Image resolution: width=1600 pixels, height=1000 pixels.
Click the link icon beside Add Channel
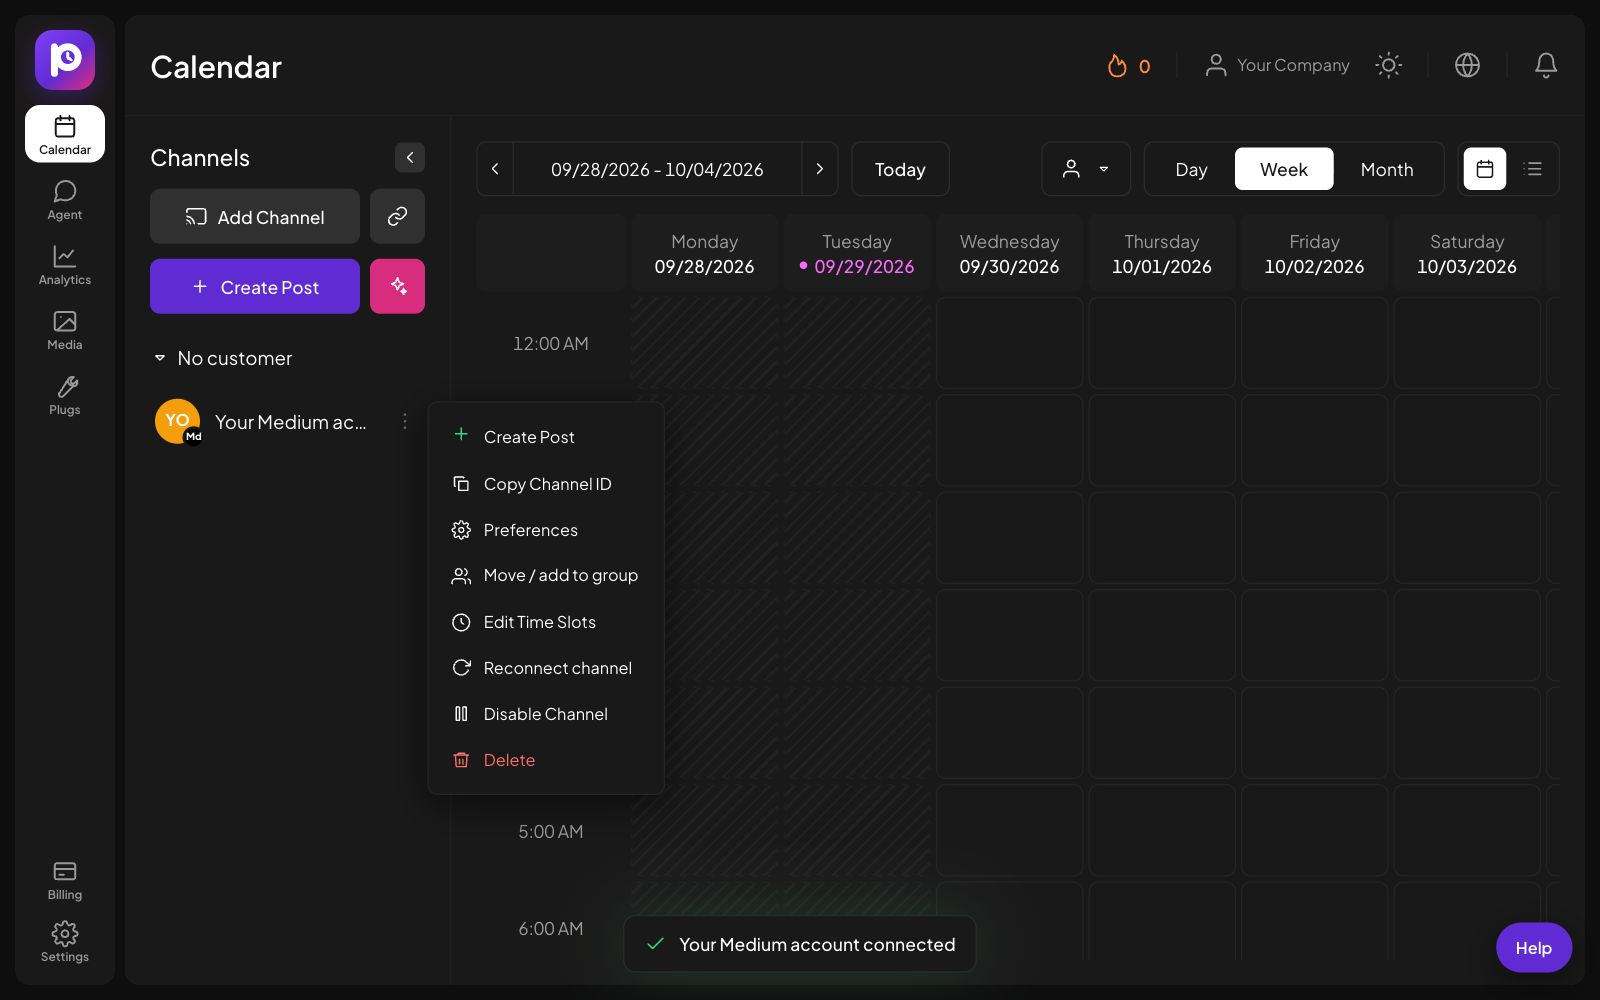tap(397, 217)
